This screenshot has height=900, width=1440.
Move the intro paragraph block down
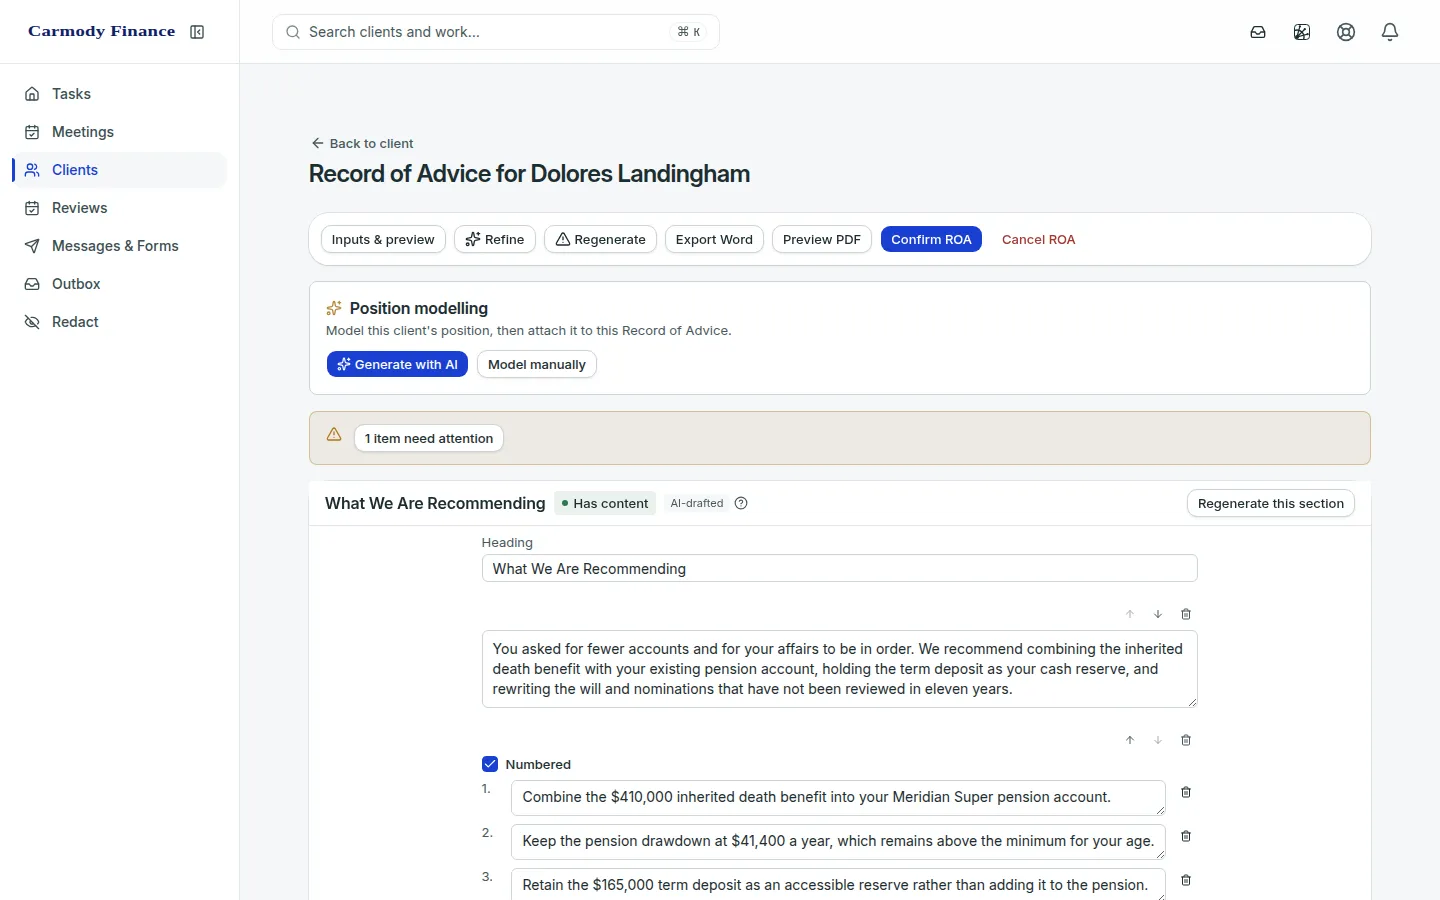click(x=1158, y=614)
